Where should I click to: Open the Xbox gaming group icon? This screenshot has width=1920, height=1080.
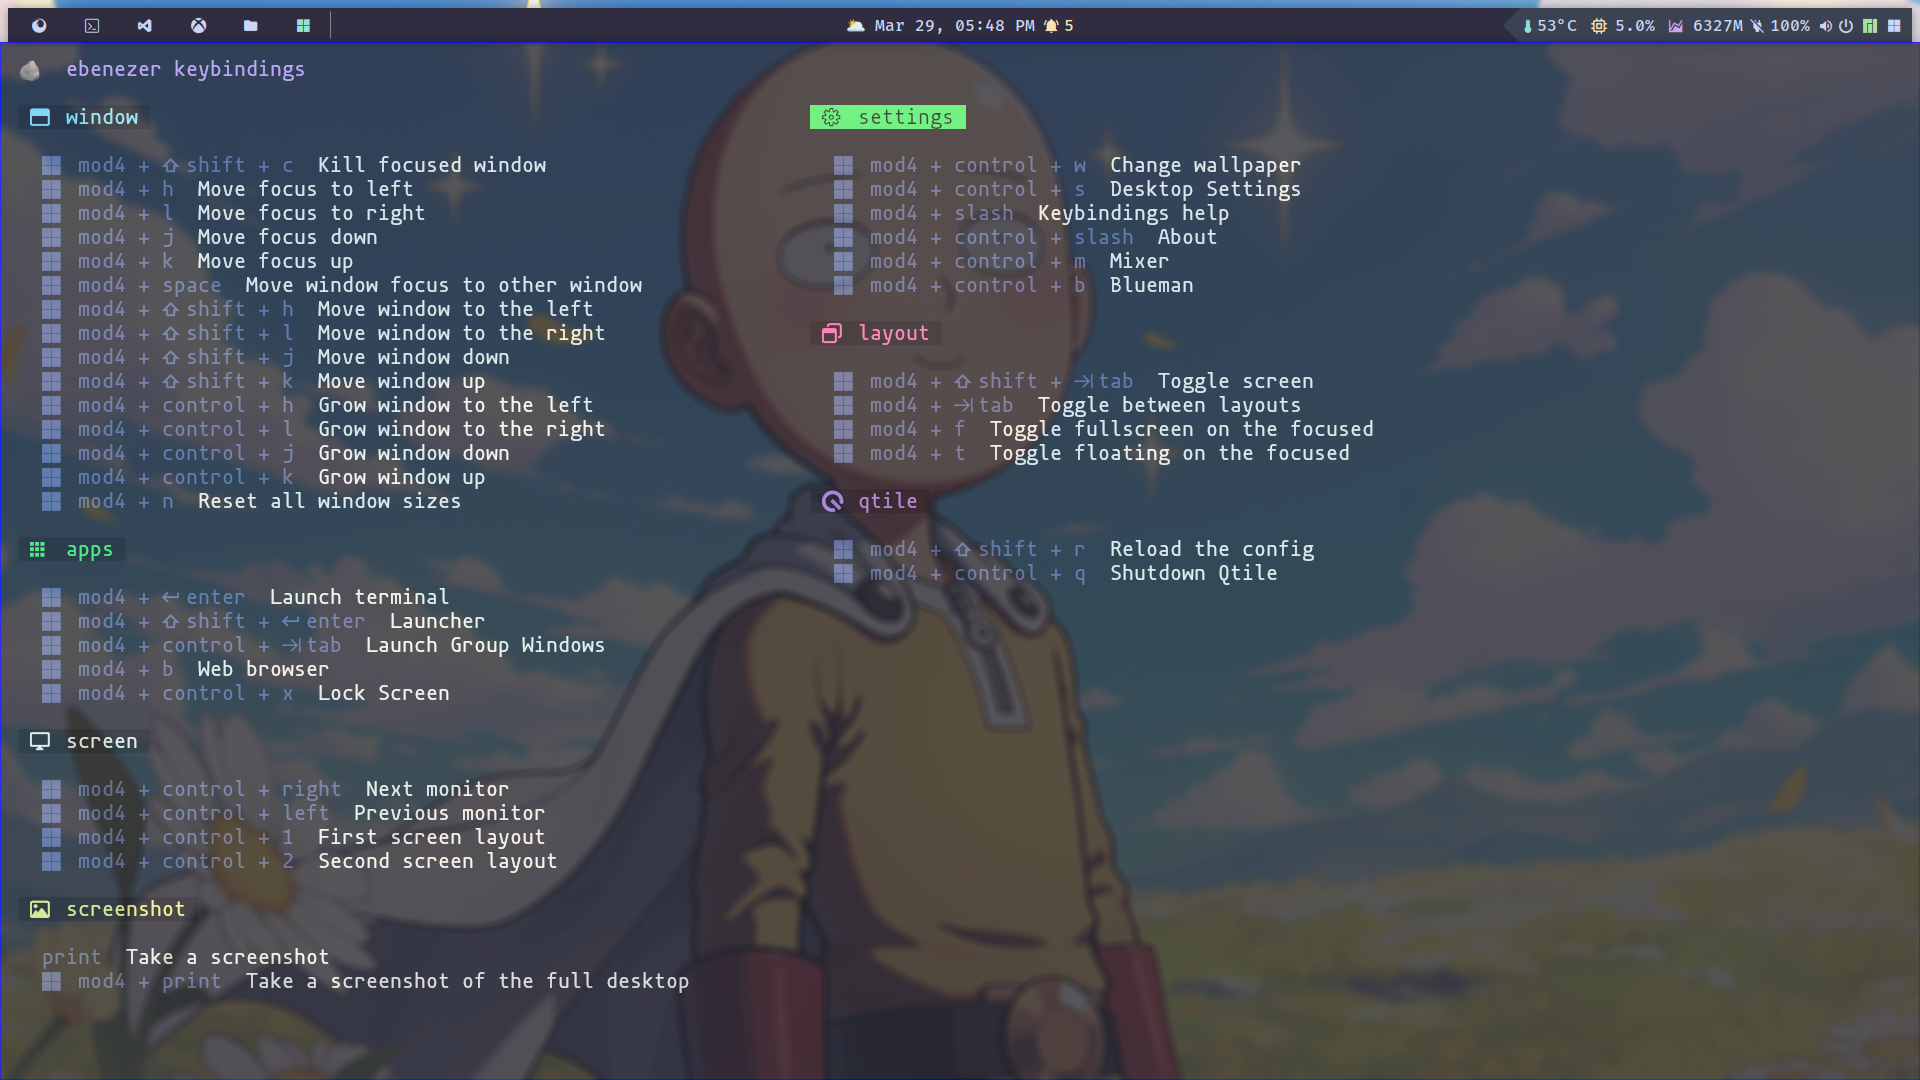coord(198,26)
